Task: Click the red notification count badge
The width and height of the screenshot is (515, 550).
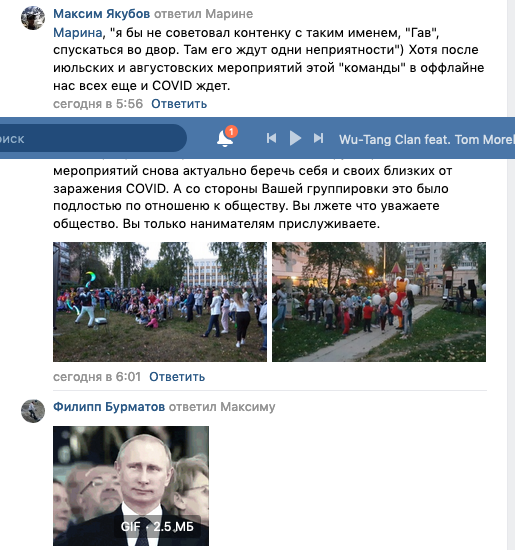Action: [x=231, y=132]
